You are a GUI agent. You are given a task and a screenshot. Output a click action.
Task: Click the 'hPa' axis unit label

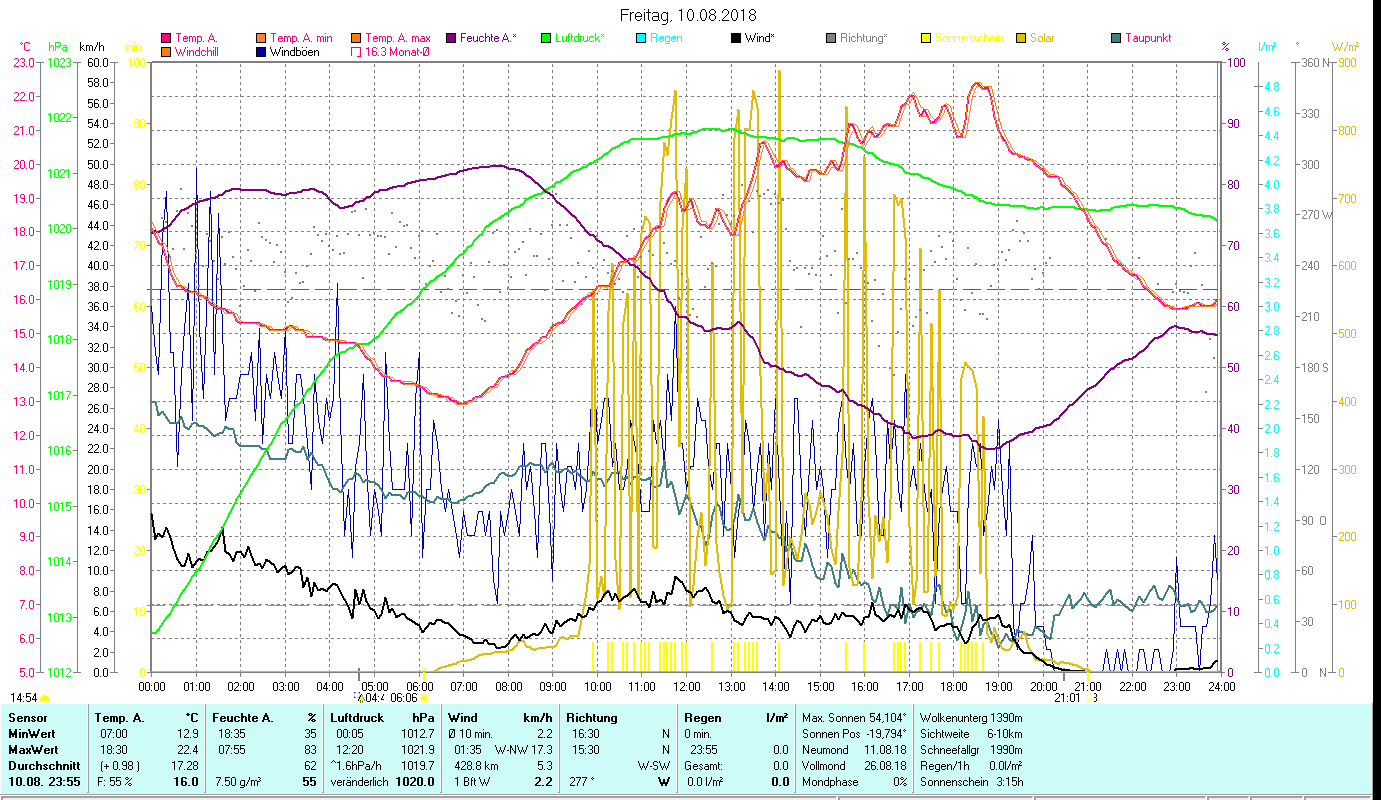[58, 47]
